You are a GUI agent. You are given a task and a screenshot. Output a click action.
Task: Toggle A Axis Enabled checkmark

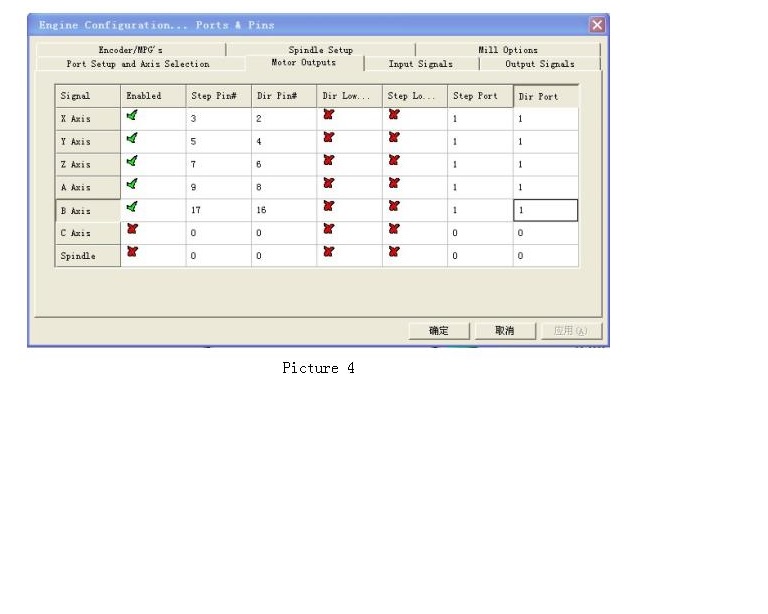click(x=132, y=184)
